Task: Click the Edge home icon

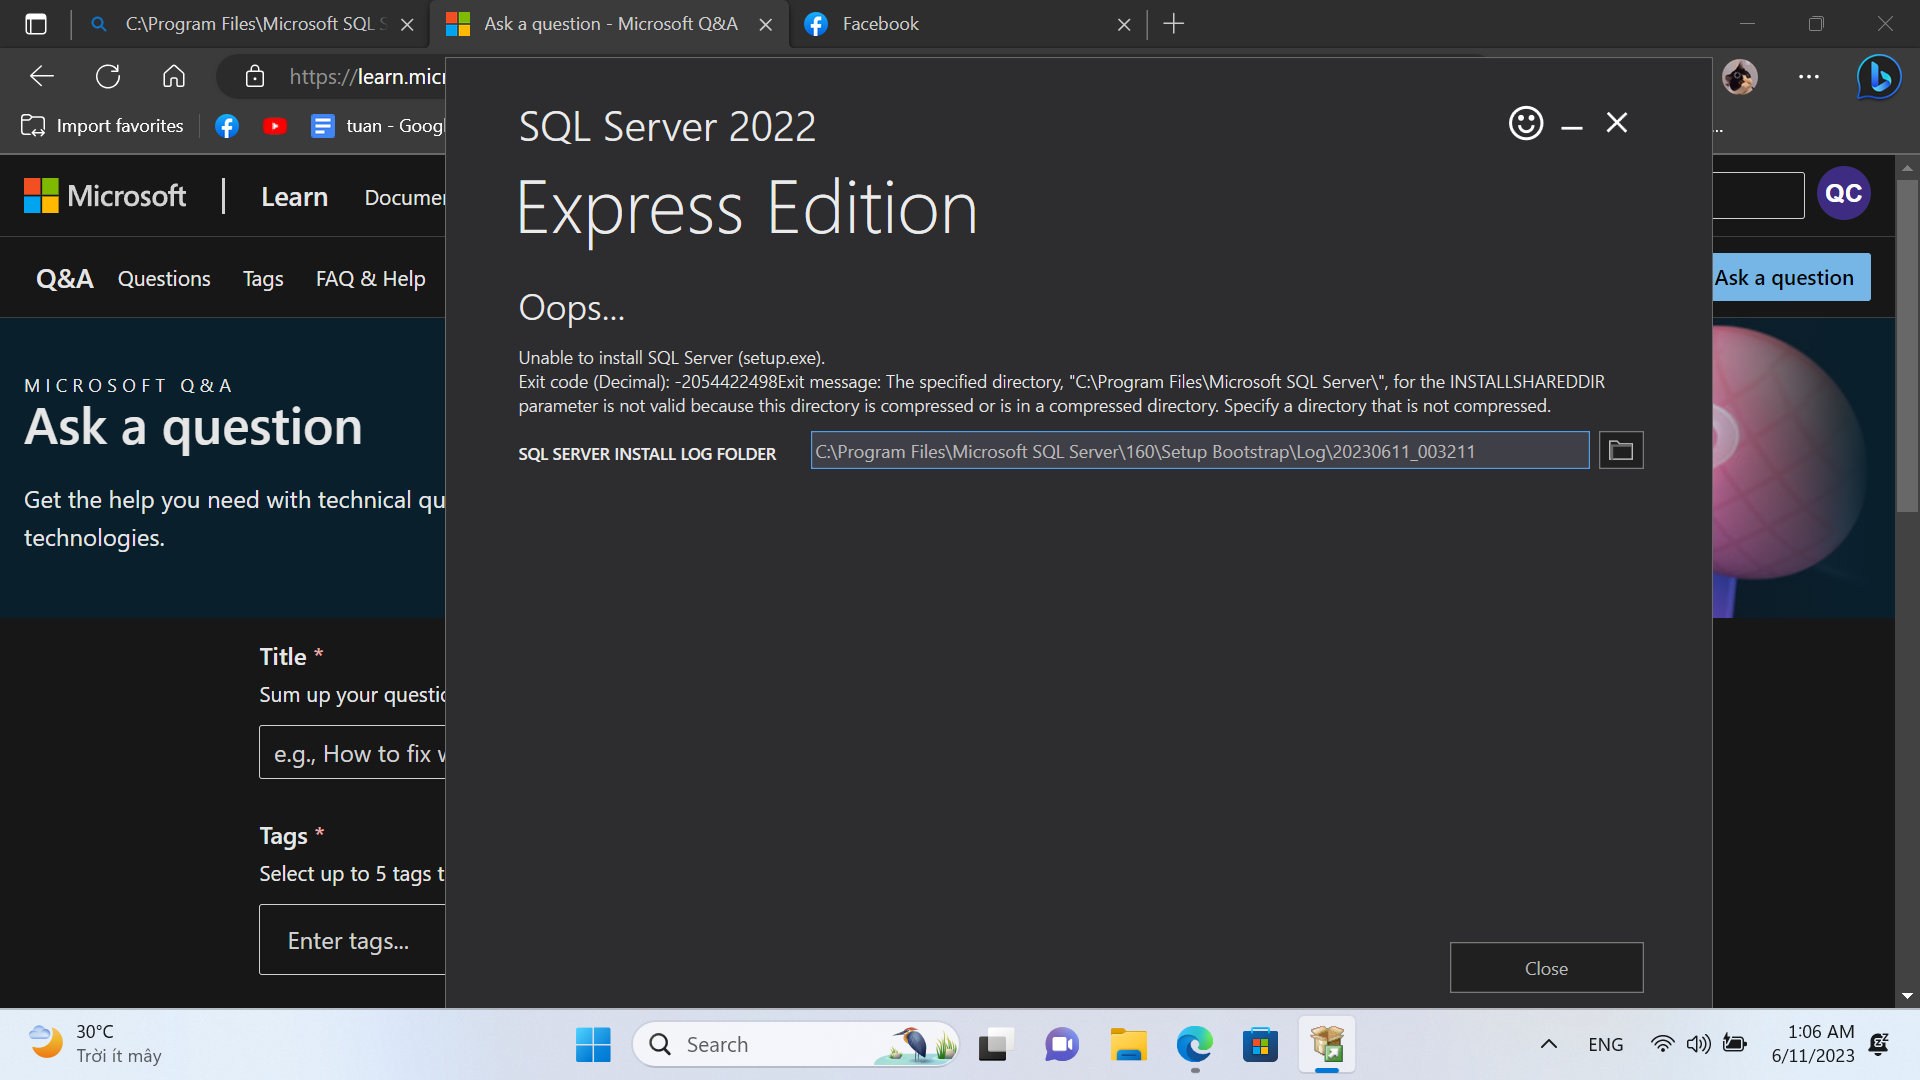Action: pos(174,76)
